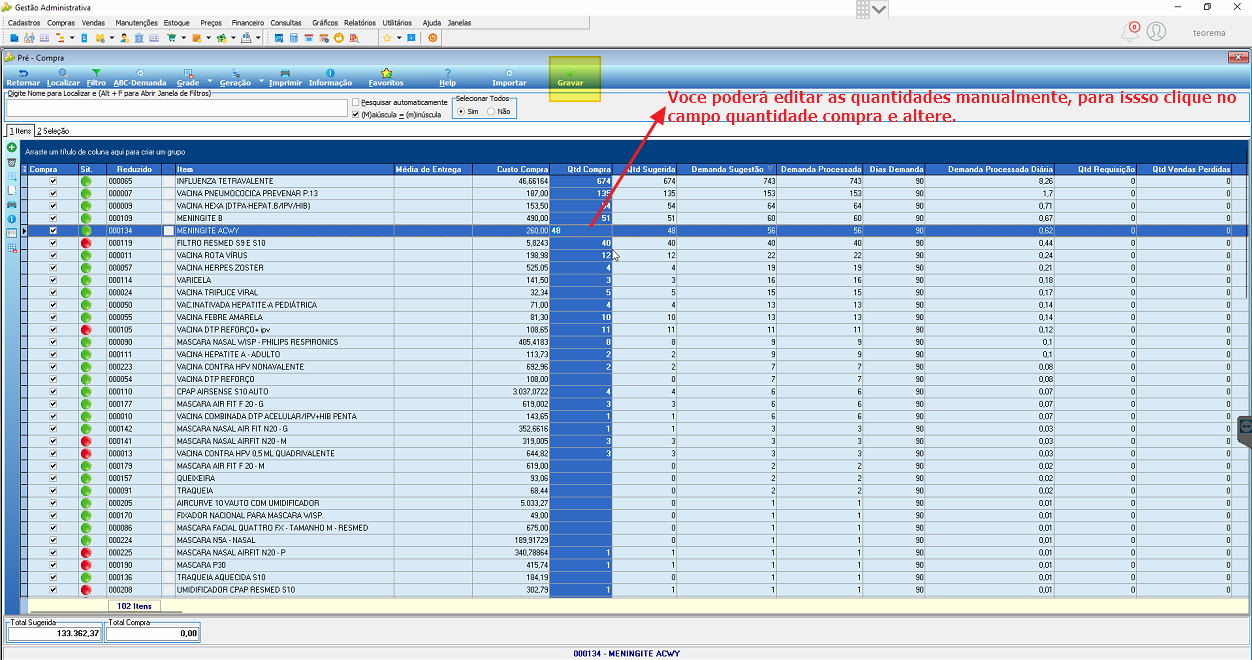
Task: Open the Estoque menu
Action: (x=176, y=22)
